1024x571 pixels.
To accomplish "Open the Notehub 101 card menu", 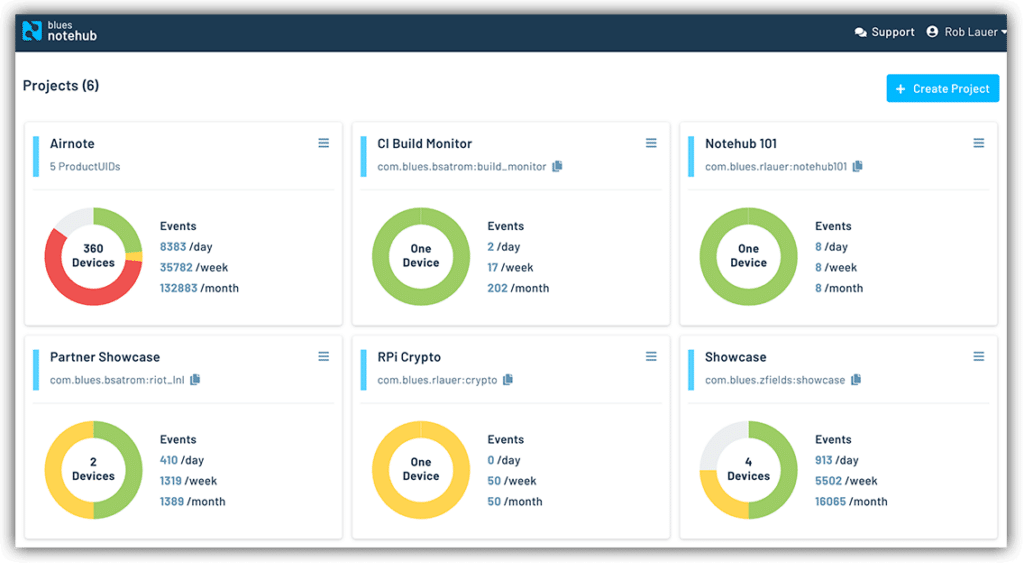I will coord(978,144).
